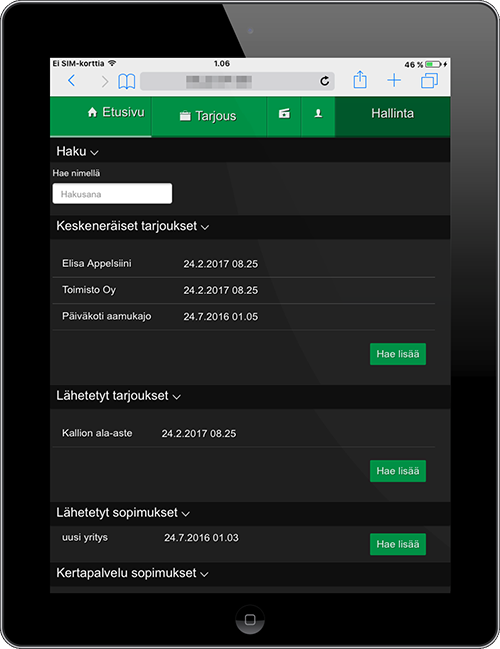
Task: Tap the Safari back arrow
Action: [x=72, y=81]
